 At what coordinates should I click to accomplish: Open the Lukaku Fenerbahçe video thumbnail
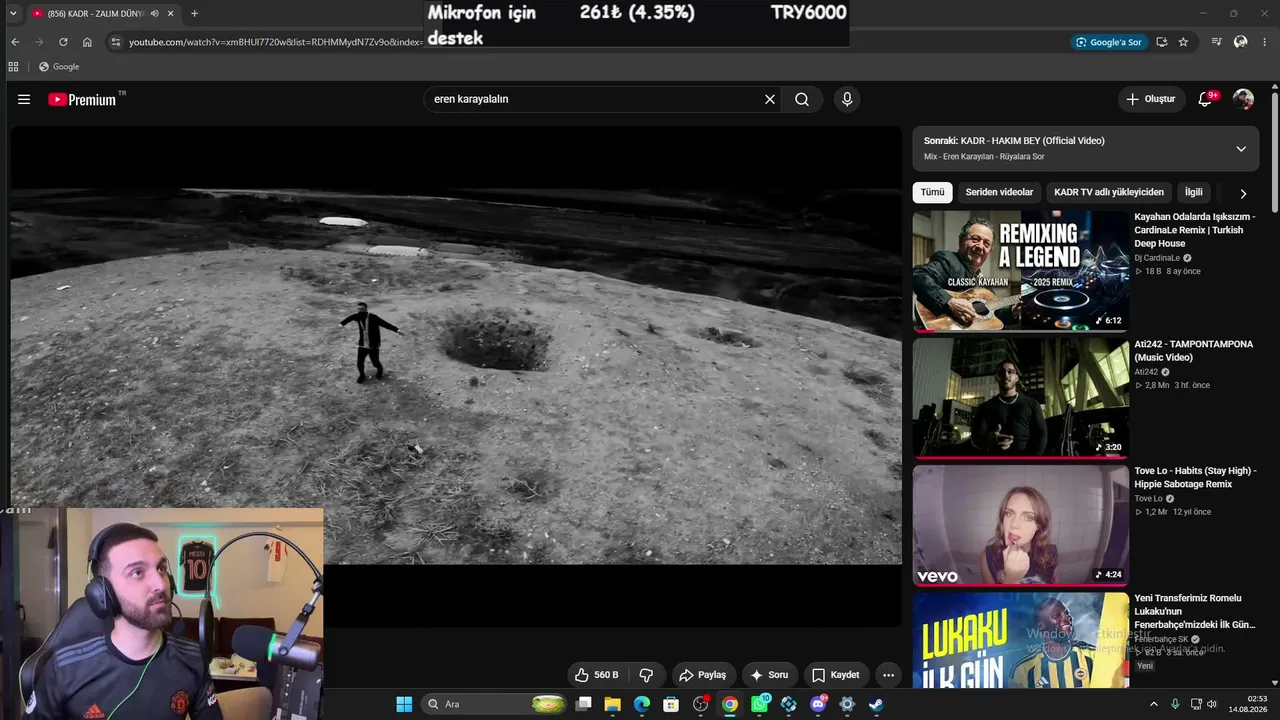[x=1020, y=640]
